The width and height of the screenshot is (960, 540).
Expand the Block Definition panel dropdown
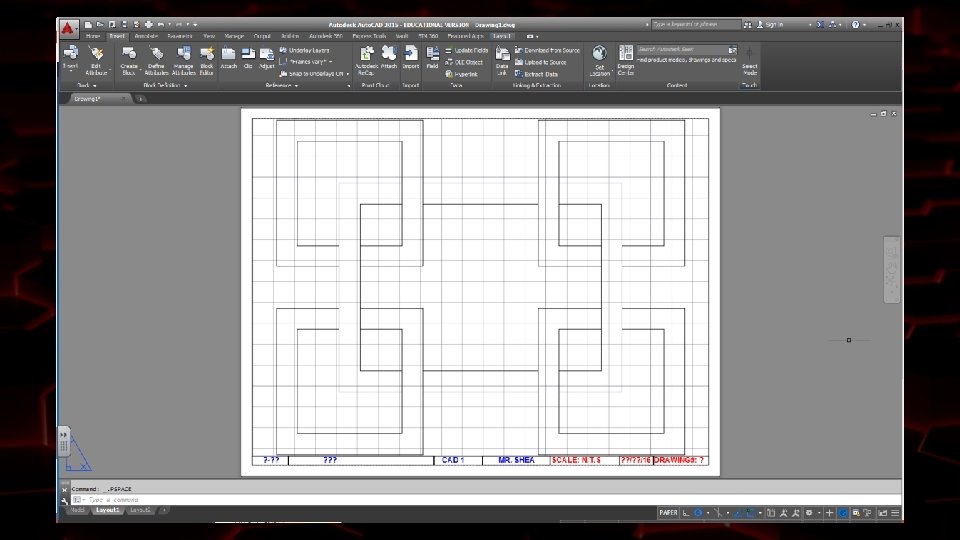click(x=186, y=86)
